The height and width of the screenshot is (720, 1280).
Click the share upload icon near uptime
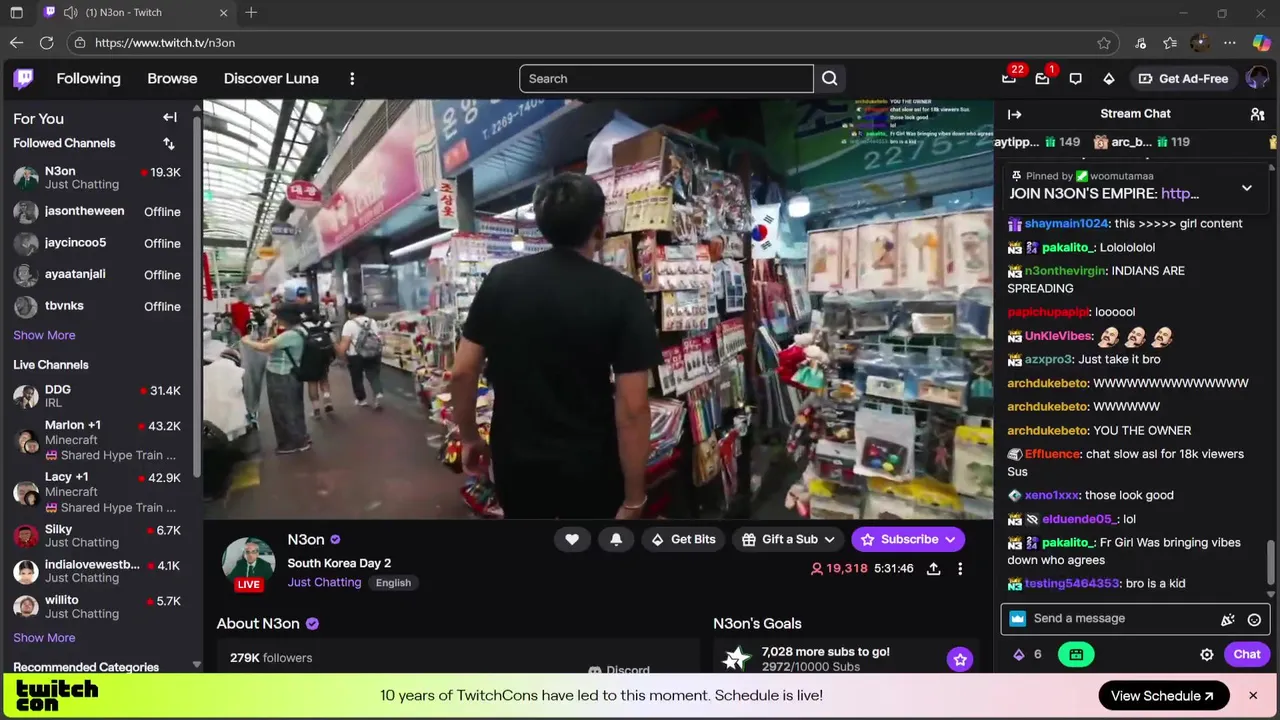coord(933,568)
